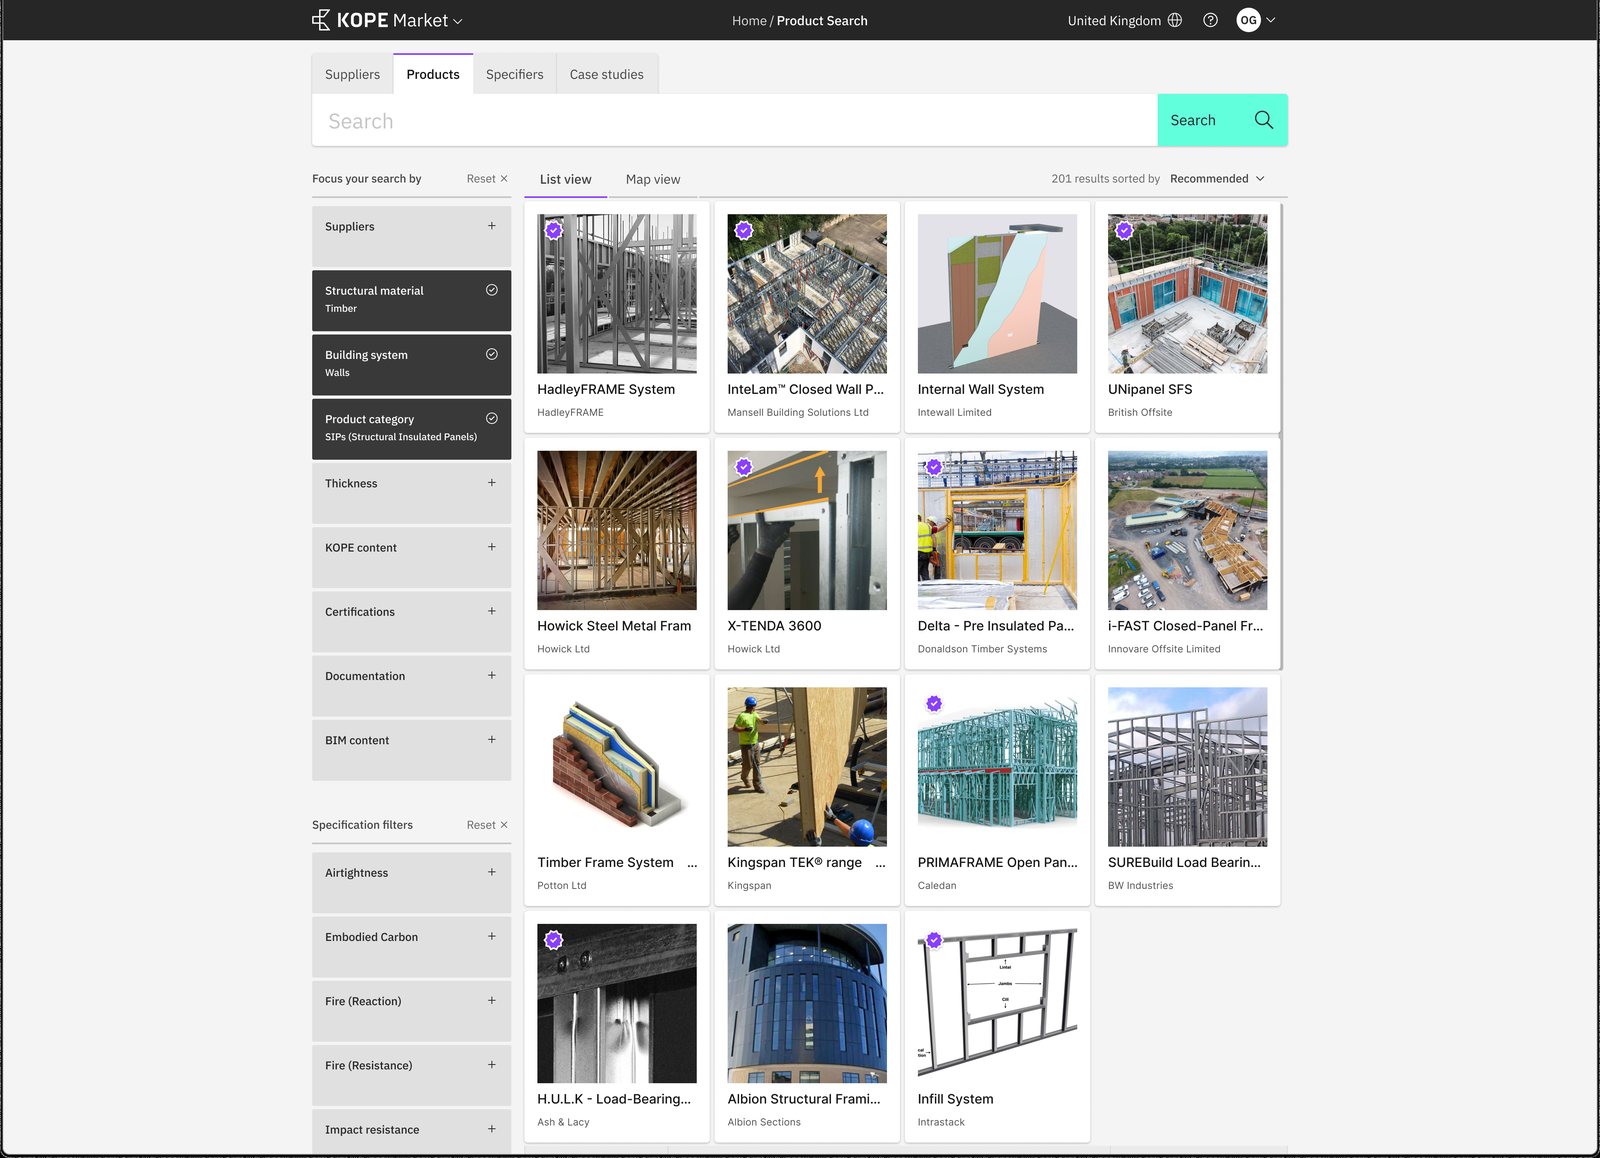Click verified badge on Delta Pre Insulated card
1600x1158 pixels.
point(934,467)
